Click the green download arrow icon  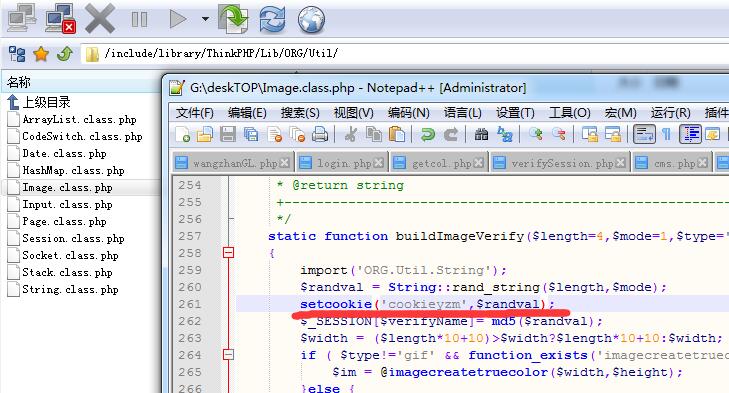click(x=233, y=19)
